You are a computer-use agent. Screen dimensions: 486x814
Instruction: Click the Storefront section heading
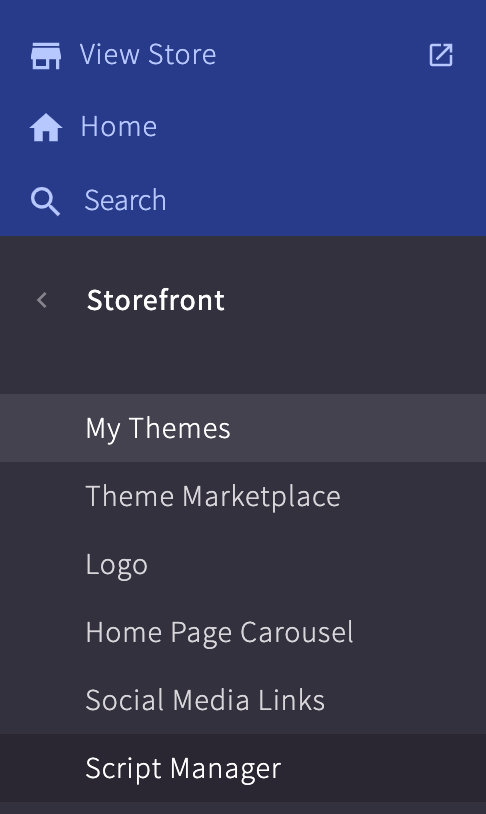156,300
